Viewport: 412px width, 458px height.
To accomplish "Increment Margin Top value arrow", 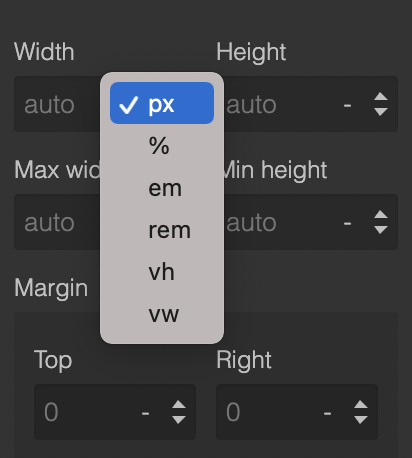I will point(179,405).
